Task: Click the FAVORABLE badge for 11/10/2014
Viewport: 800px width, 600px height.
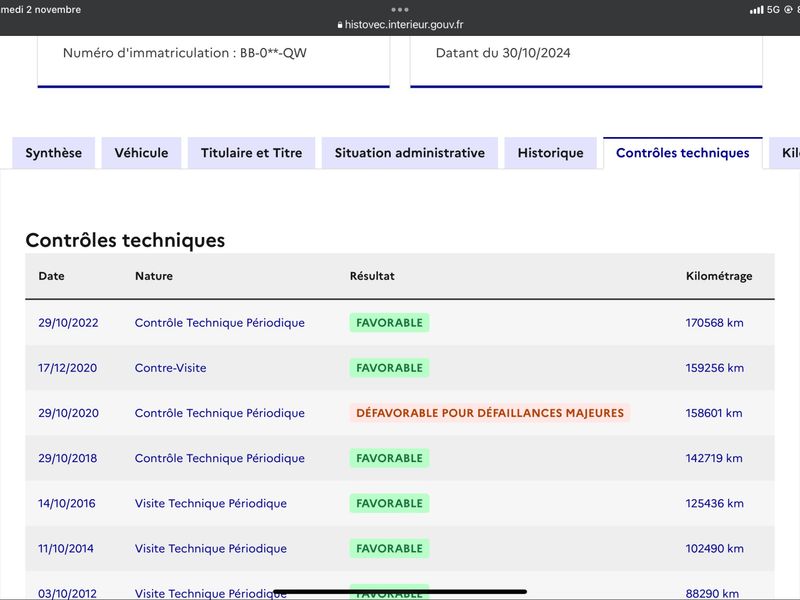Action: pyautogui.click(x=389, y=548)
